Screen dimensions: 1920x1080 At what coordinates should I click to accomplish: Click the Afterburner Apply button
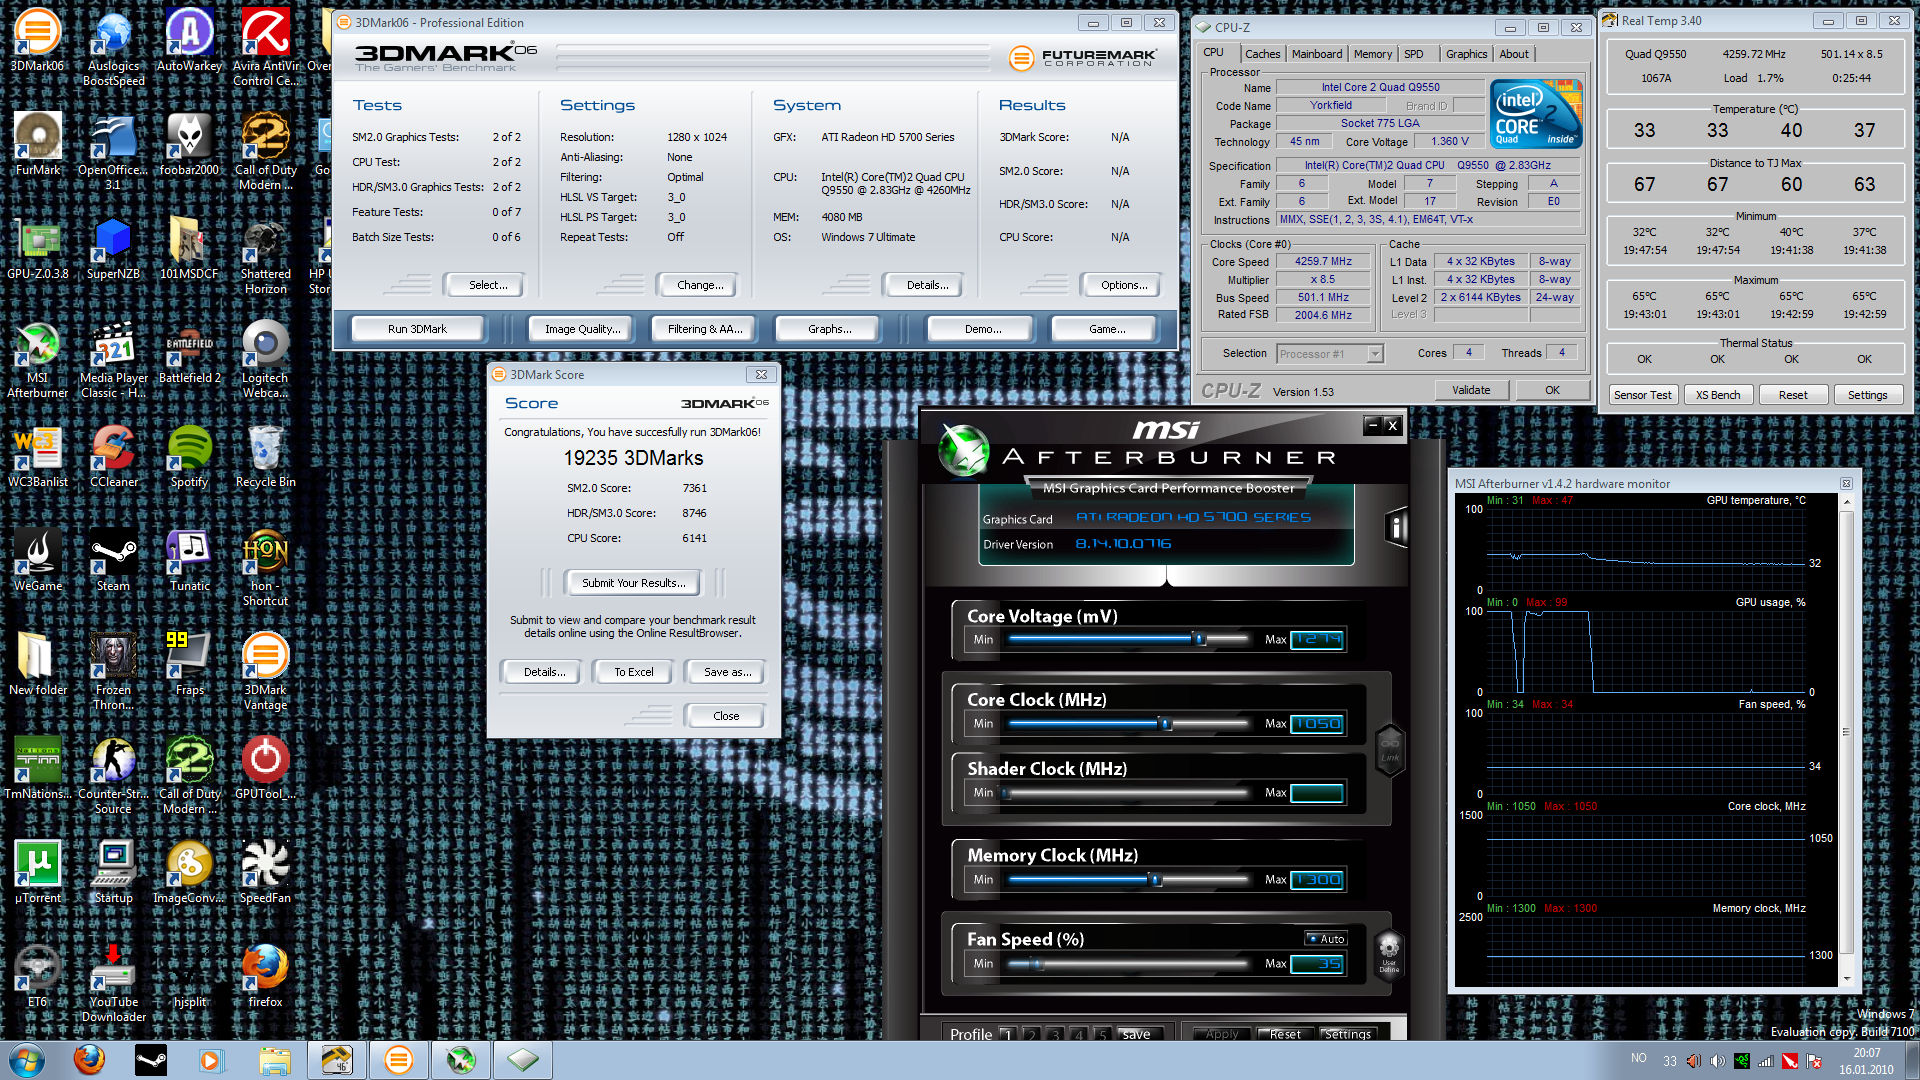[1221, 1034]
